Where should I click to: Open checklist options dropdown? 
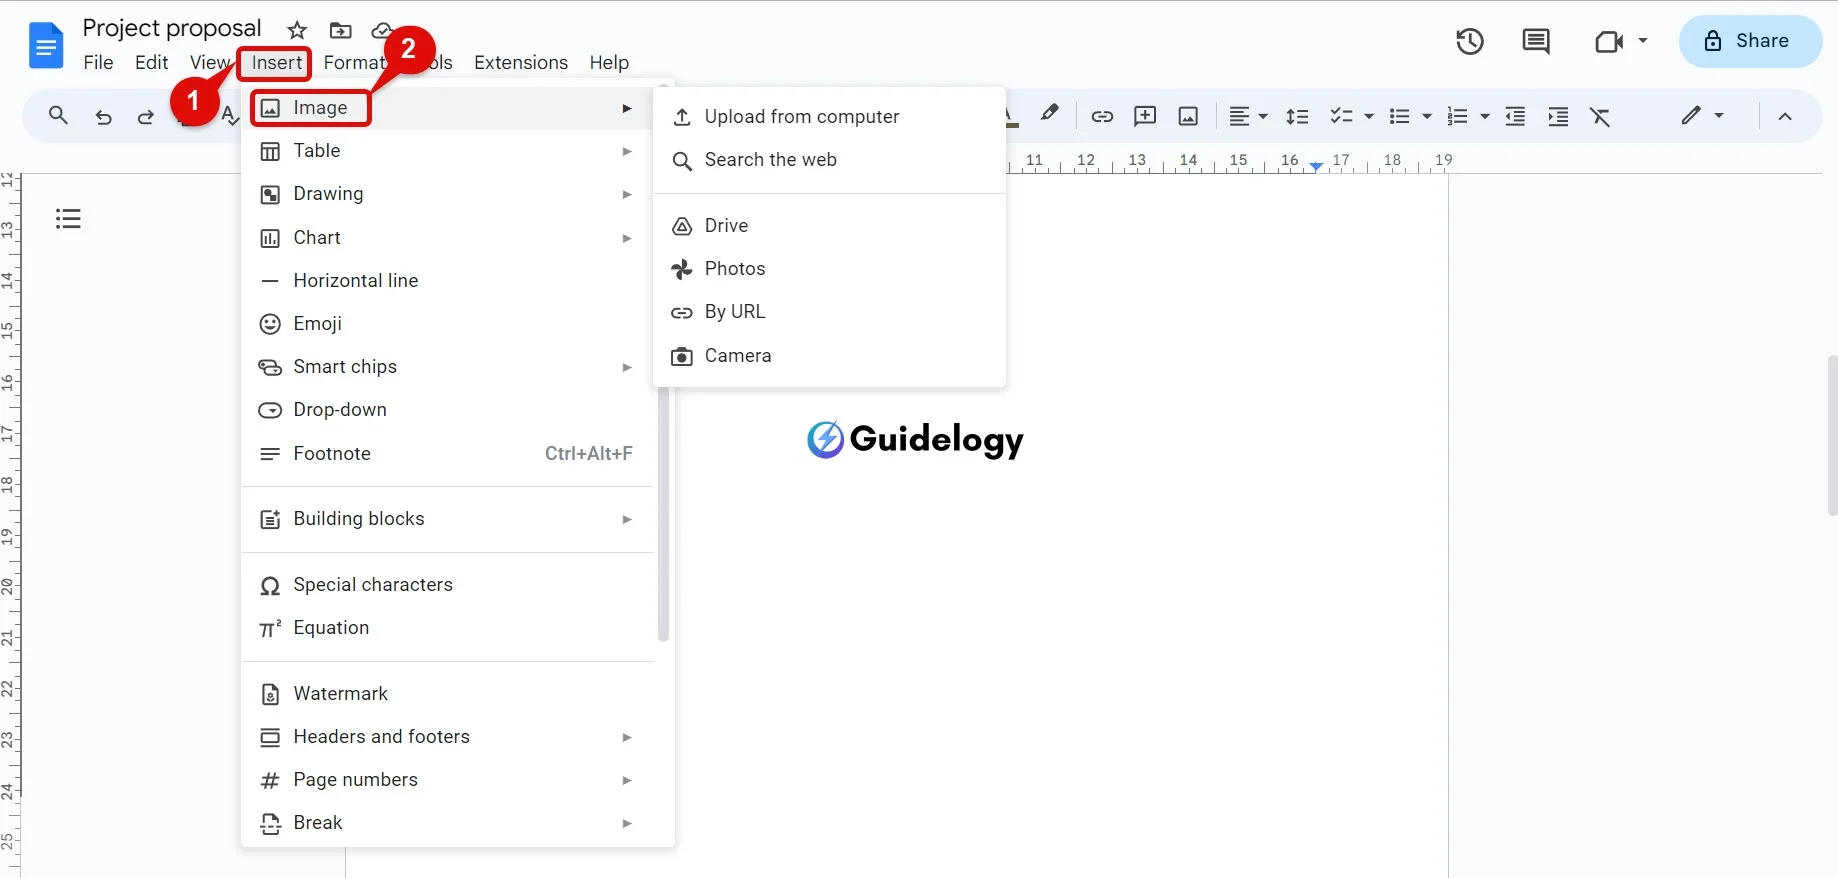(1369, 117)
